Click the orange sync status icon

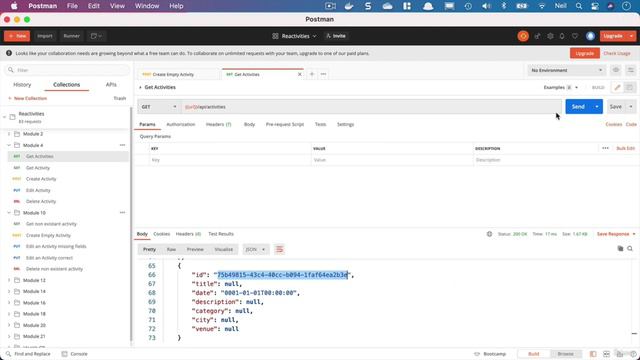[523, 36]
